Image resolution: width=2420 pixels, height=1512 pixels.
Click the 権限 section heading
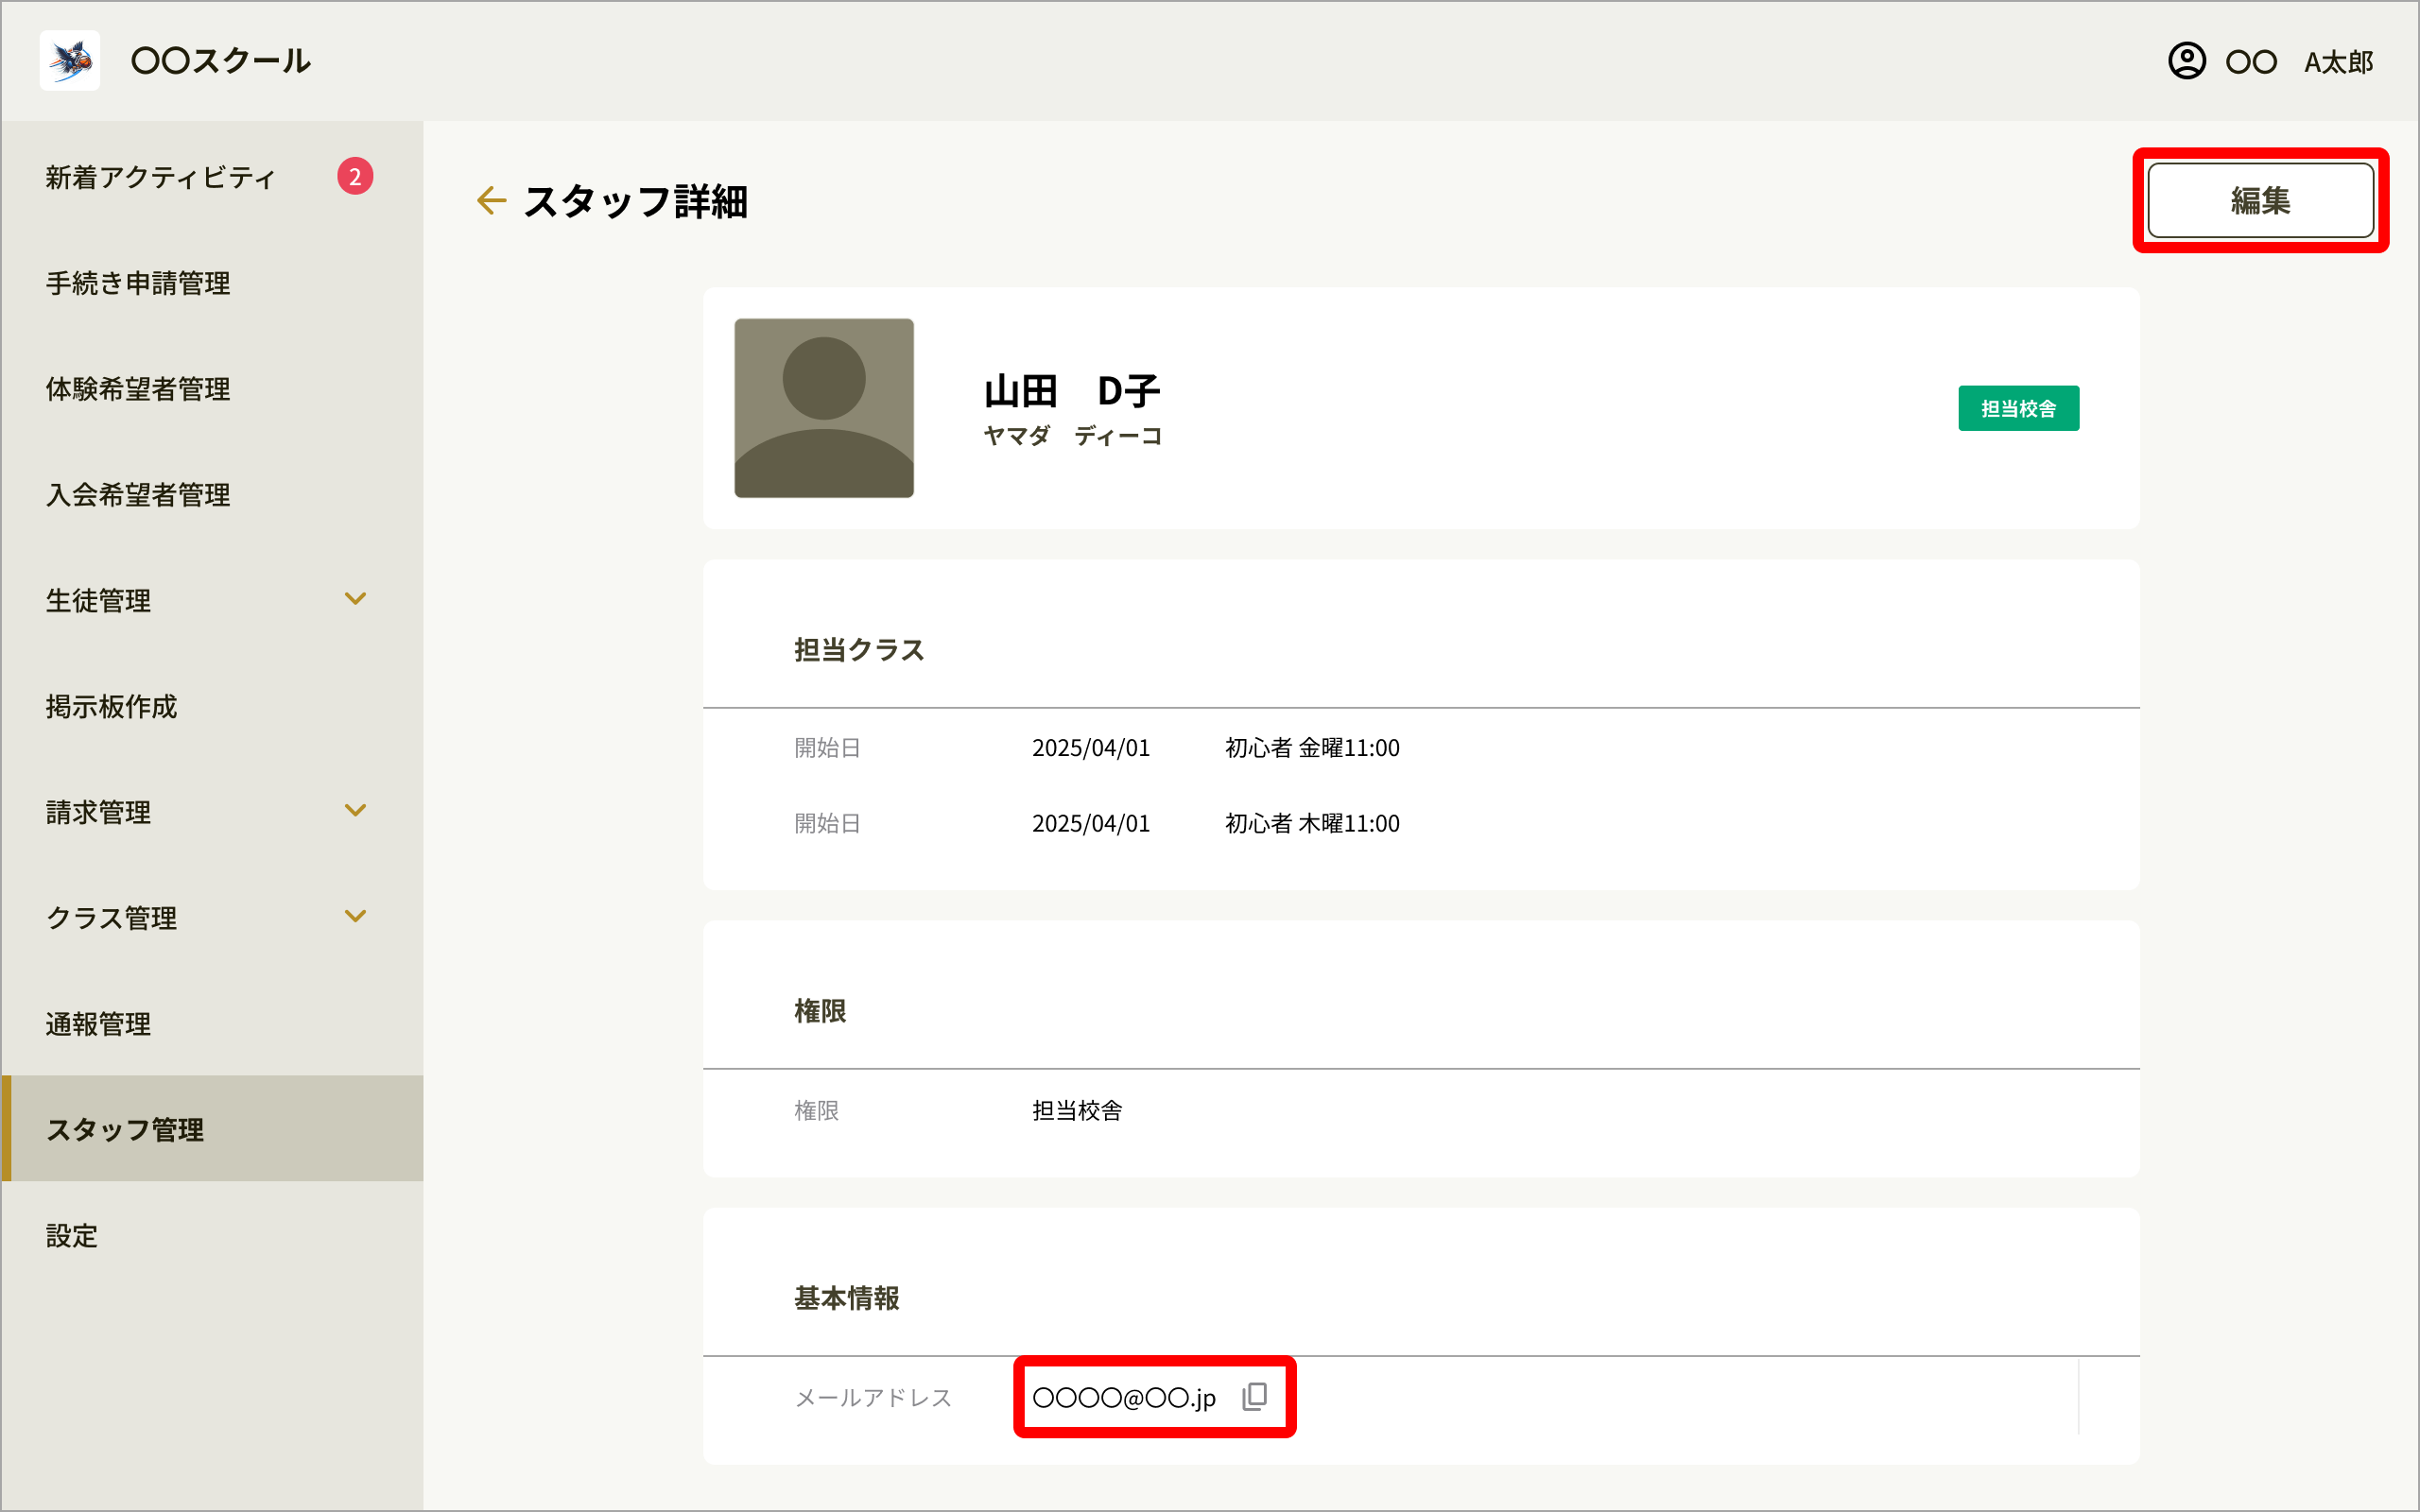(820, 1011)
